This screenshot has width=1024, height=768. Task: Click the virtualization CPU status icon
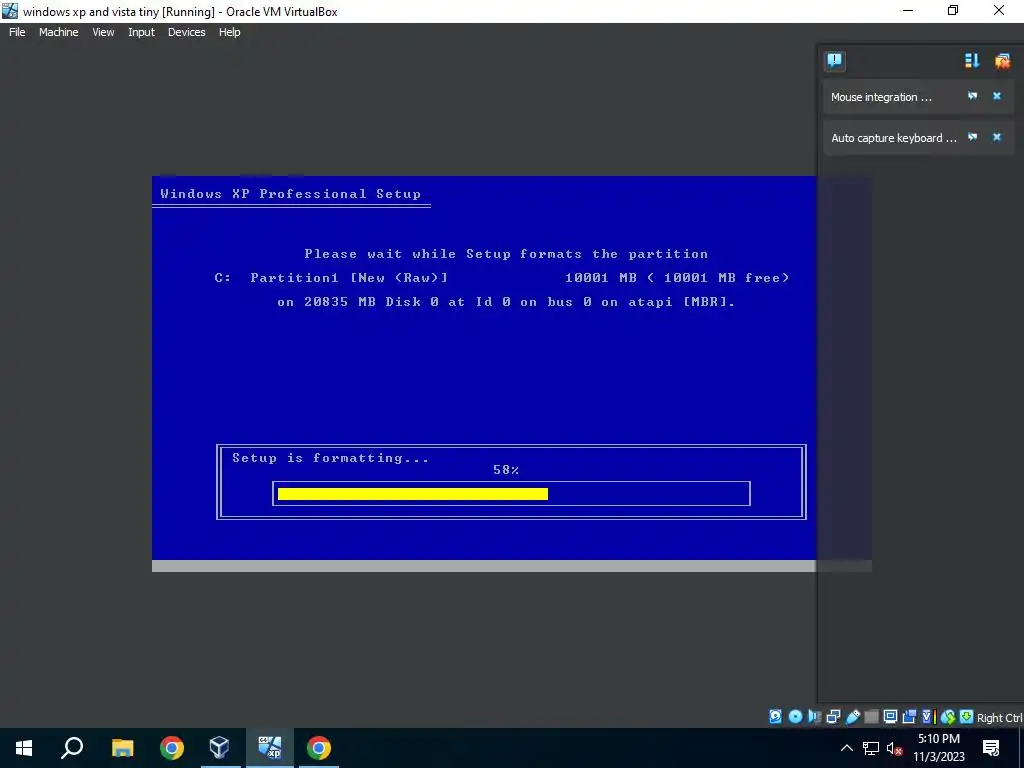(929, 716)
